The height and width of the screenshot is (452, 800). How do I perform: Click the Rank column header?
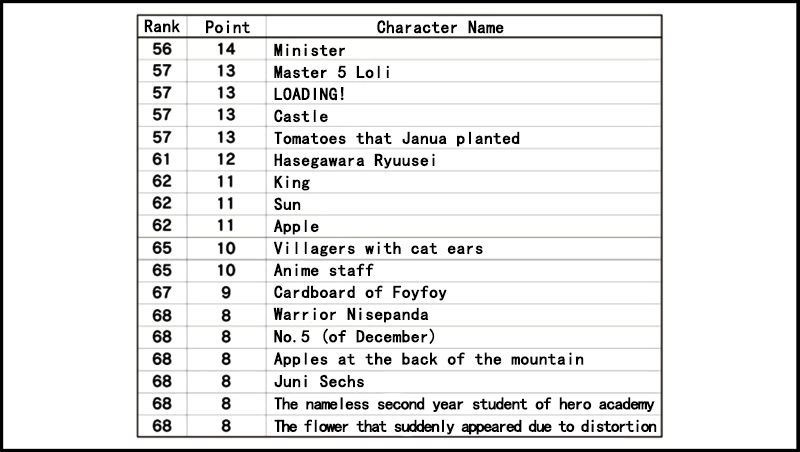(x=162, y=27)
